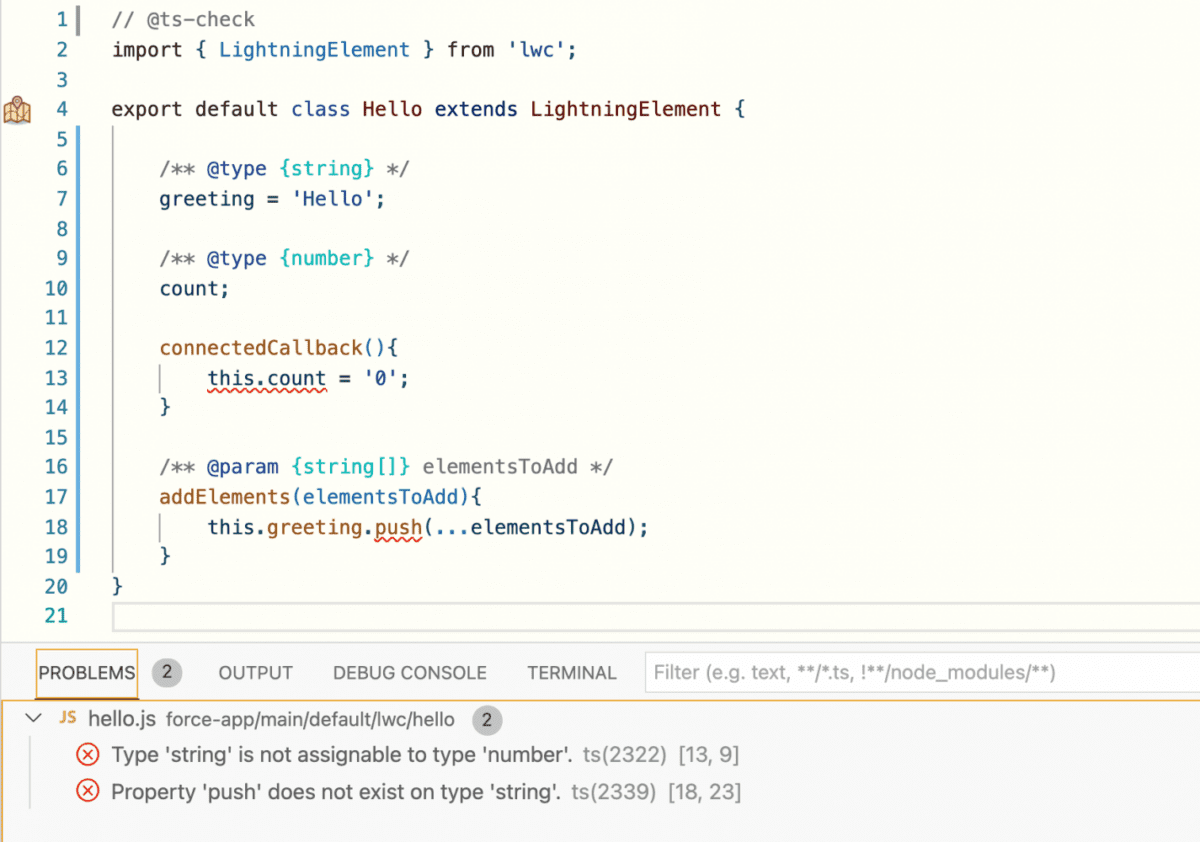1200x842 pixels.
Task: Click LightningElement after extends on line 4
Action: pos(626,109)
